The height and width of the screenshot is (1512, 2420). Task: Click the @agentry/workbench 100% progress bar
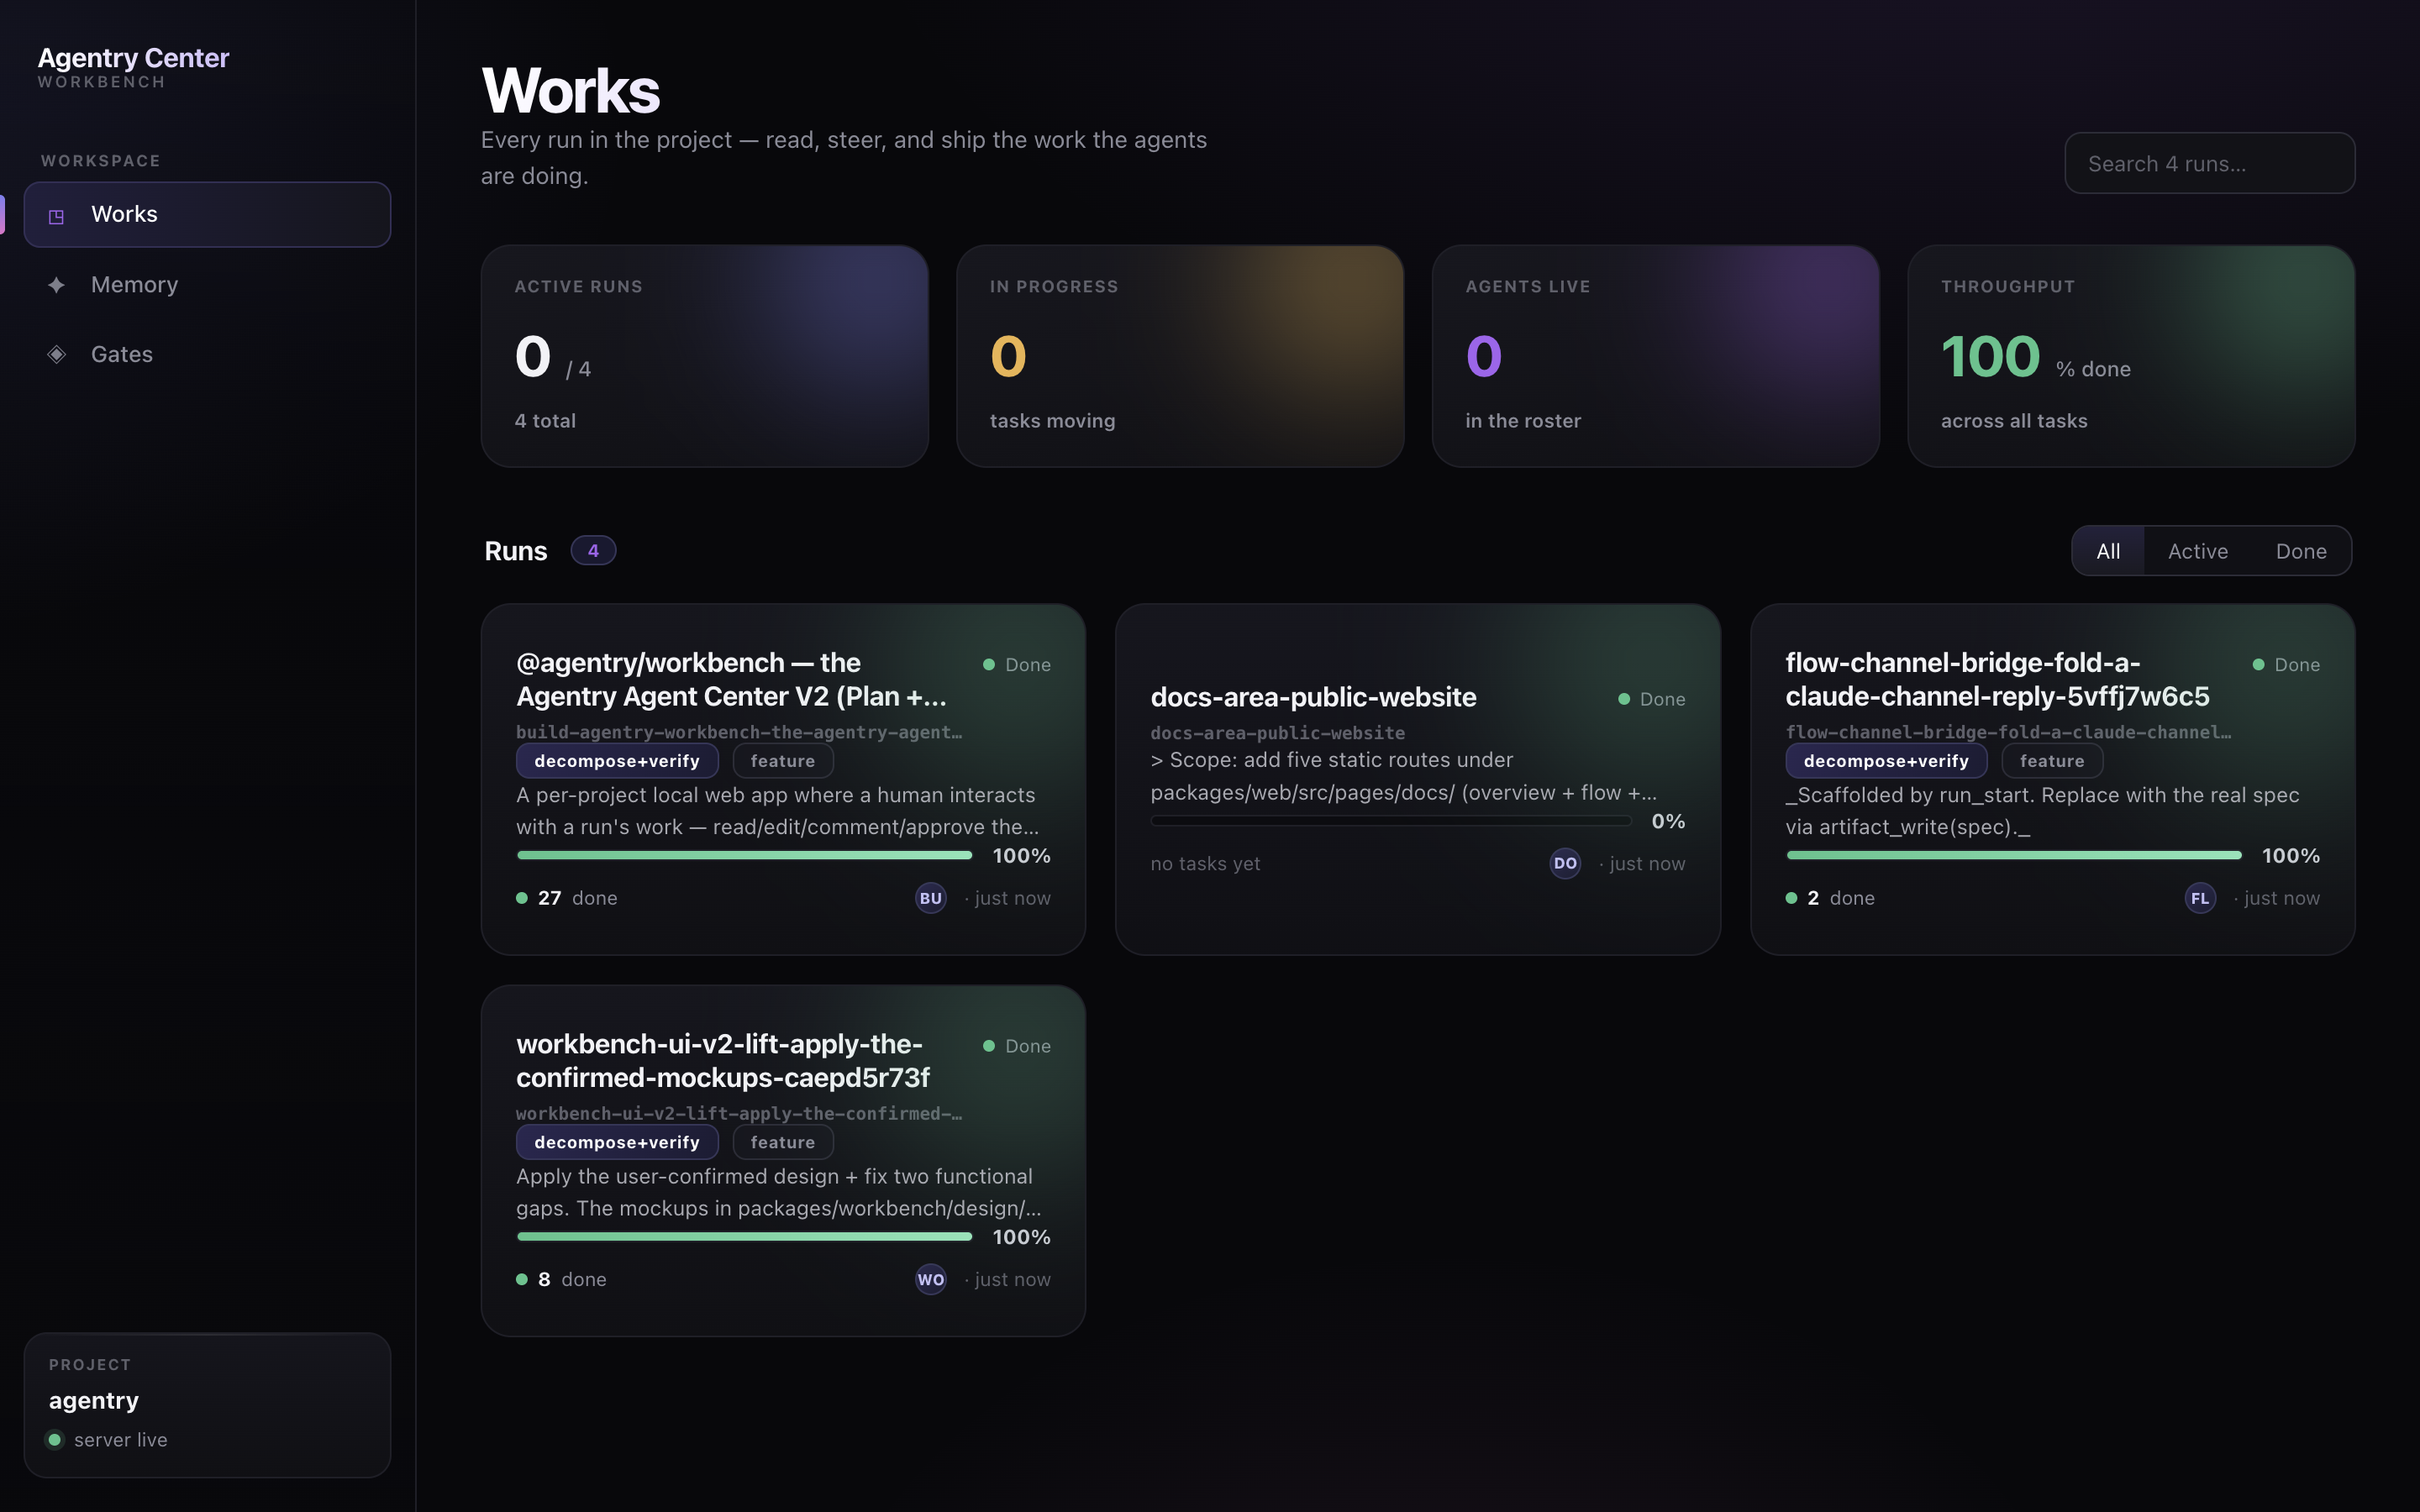(744, 855)
